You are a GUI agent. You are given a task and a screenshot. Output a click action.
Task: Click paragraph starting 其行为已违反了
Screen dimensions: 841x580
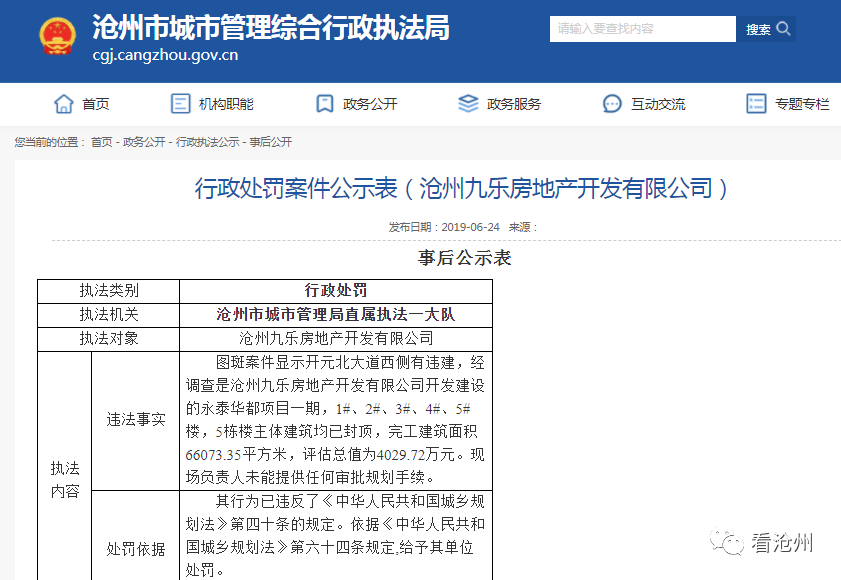(x=335, y=535)
